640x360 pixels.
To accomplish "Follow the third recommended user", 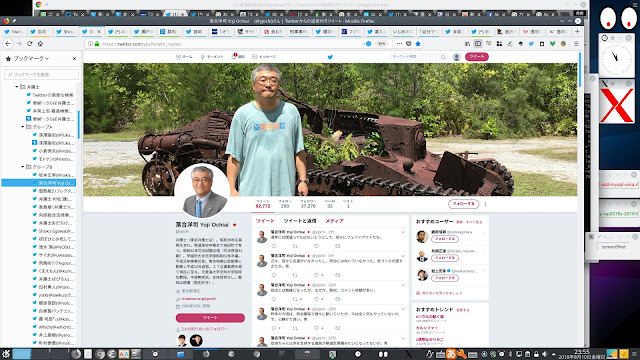I will click(x=444, y=278).
